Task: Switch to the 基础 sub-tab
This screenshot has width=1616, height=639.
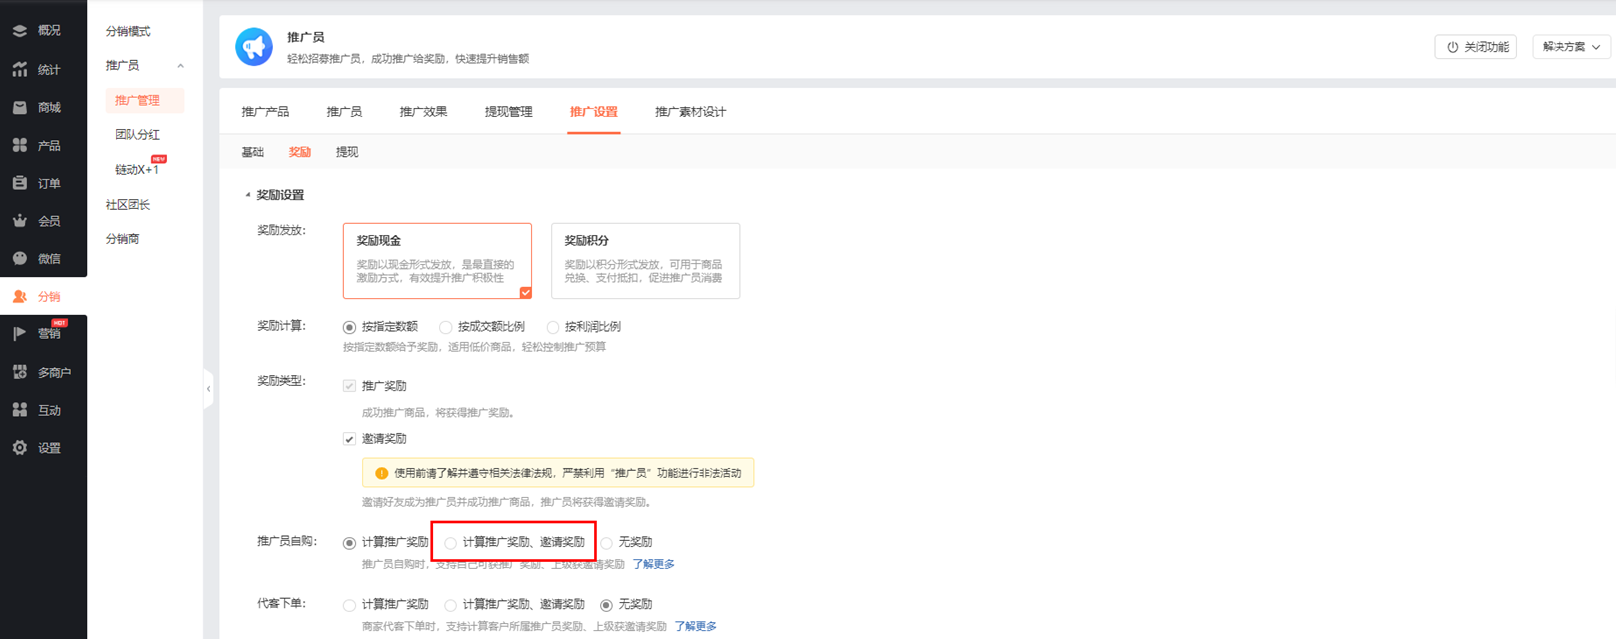Action: pos(252,152)
